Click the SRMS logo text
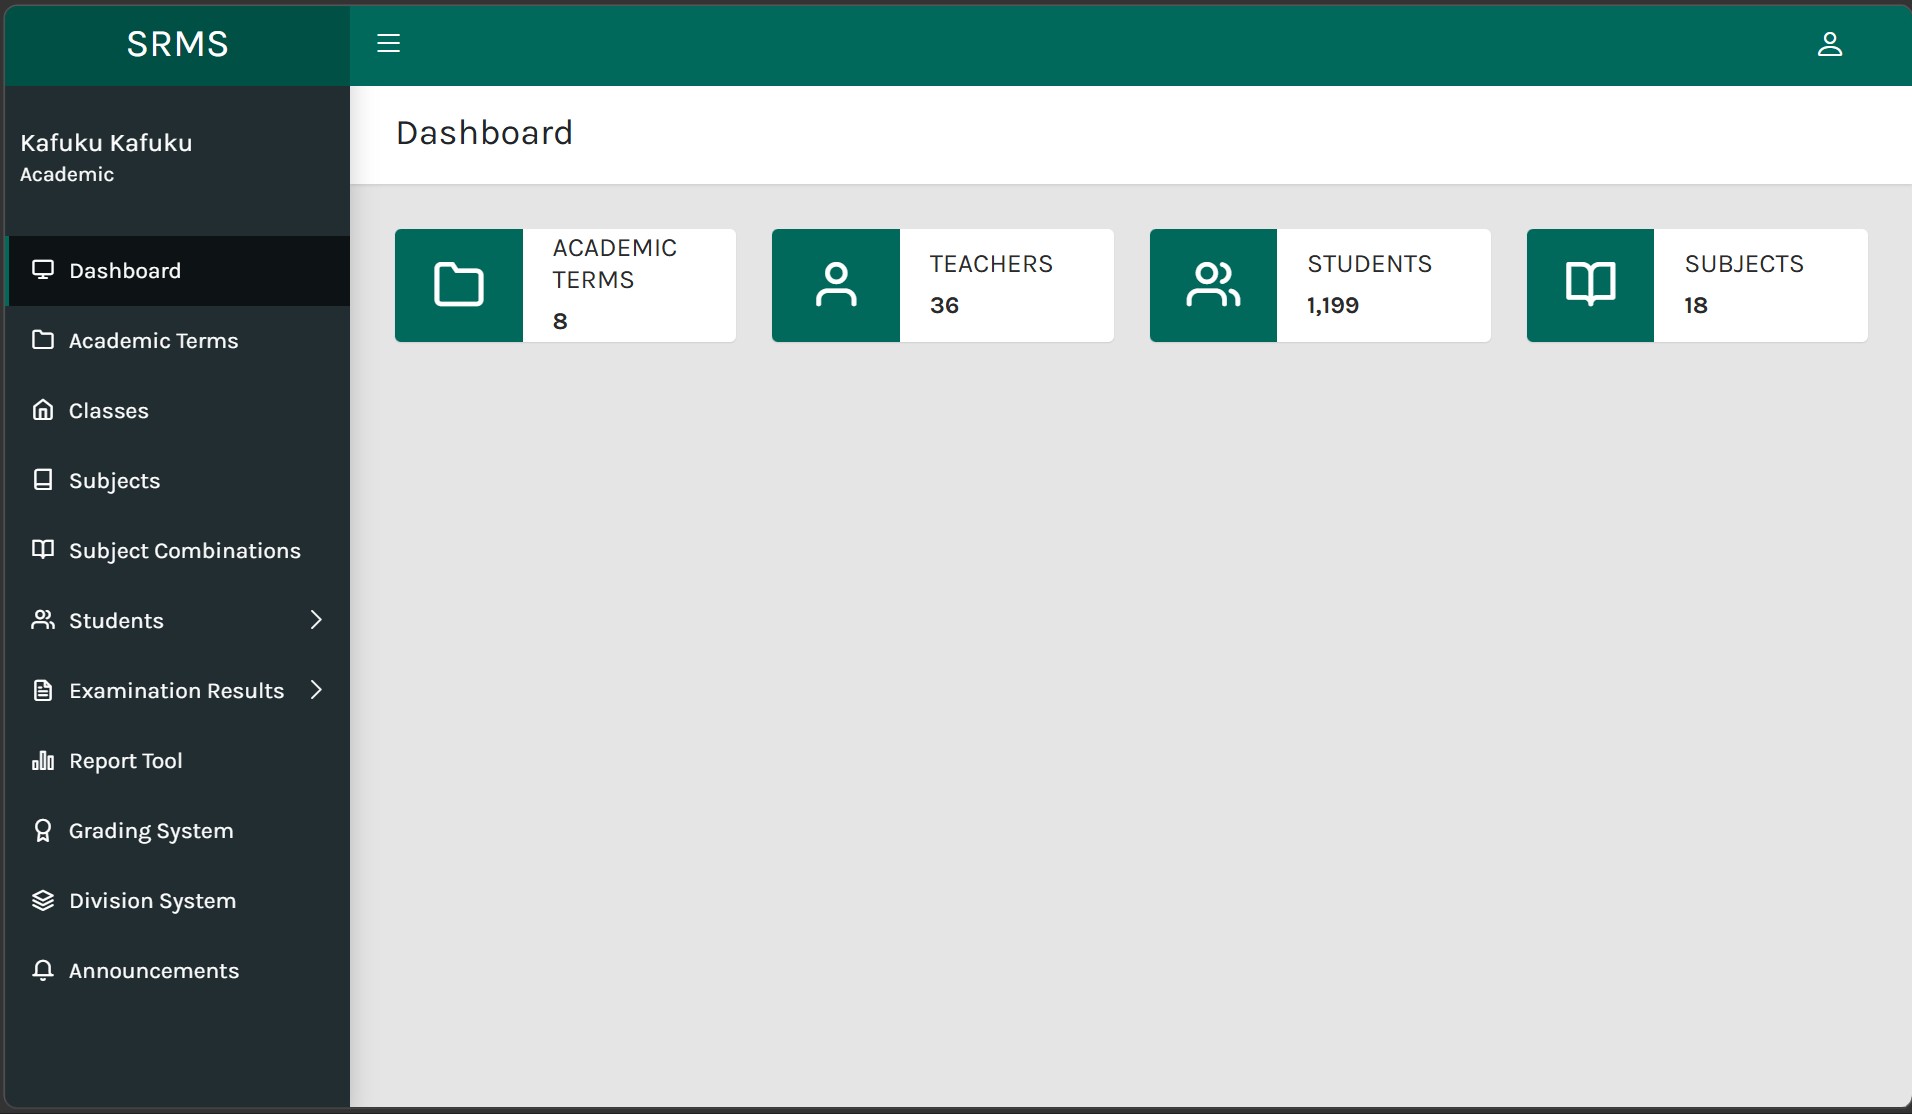Image resolution: width=1912 pixels, height=1114 pixels. point(177,44)
